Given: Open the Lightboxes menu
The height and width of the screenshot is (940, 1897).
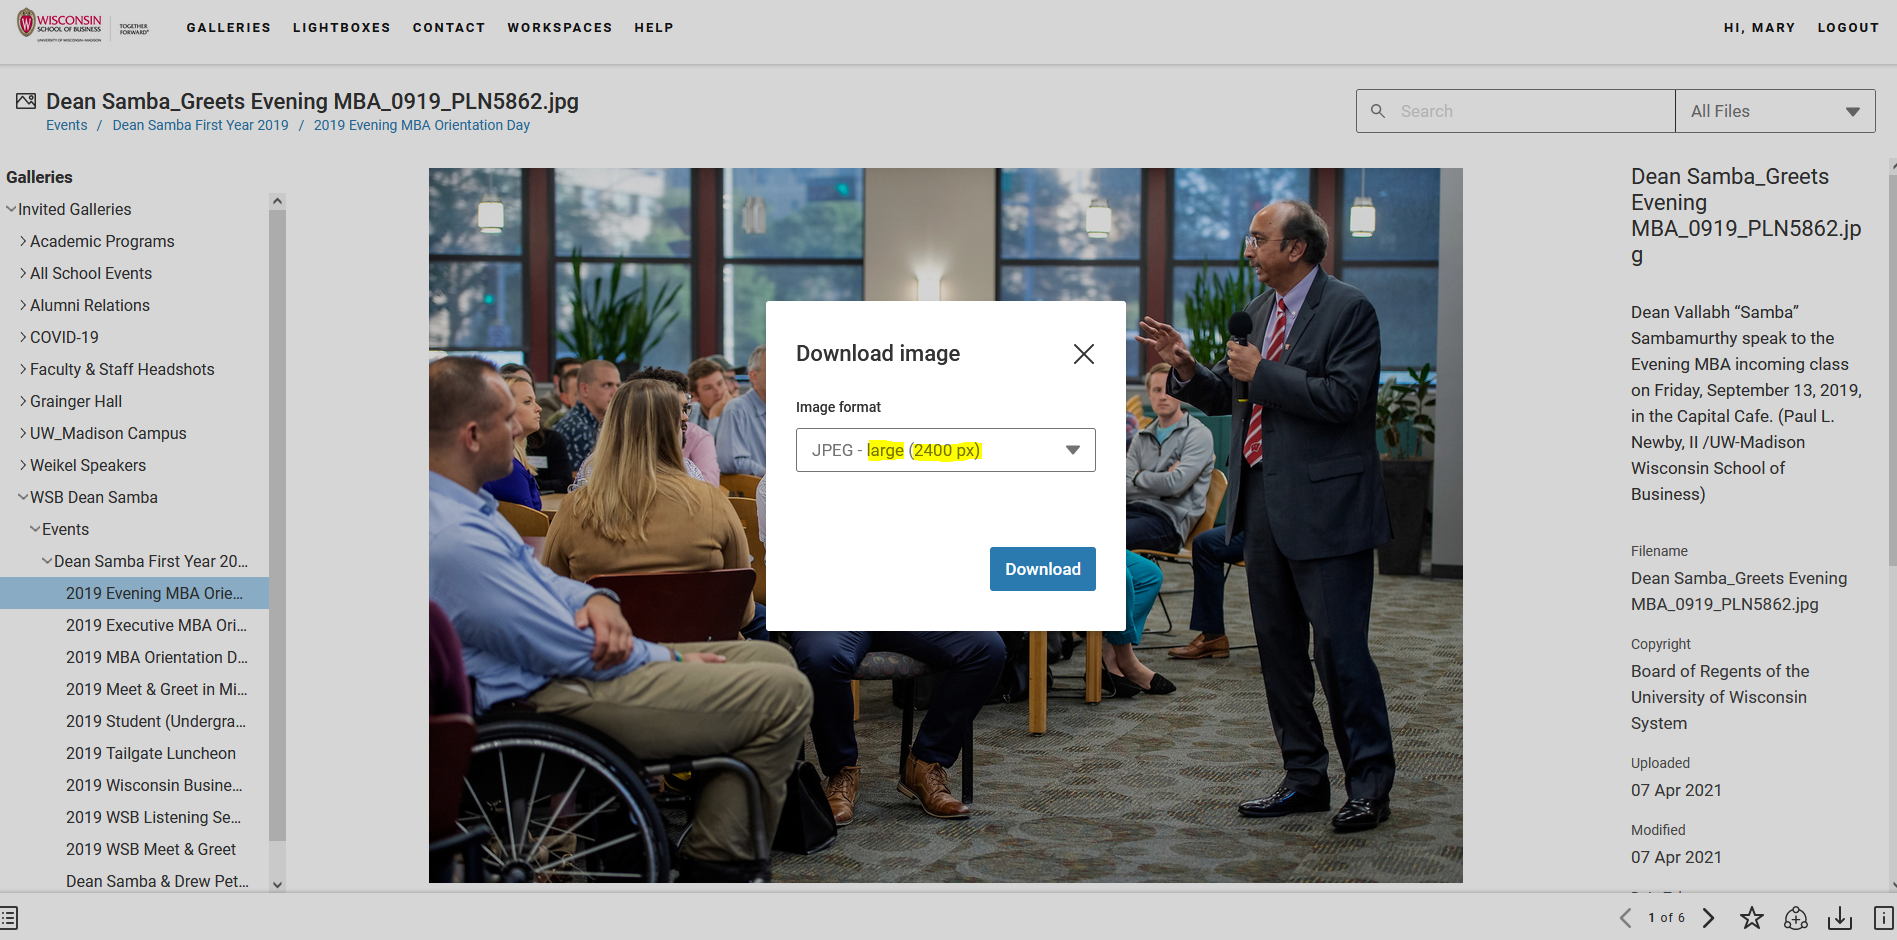Looking at the screenshot, I should [x=341, y=28].
